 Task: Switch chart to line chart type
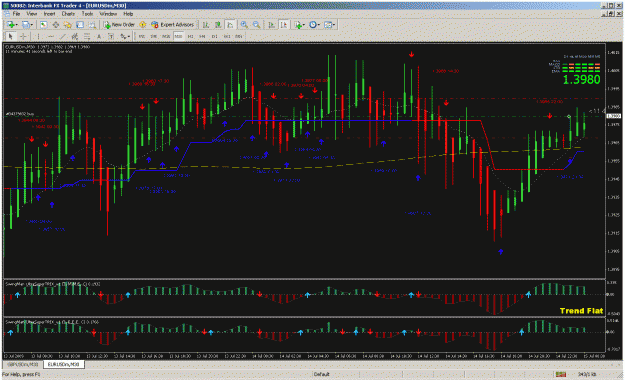230,25
